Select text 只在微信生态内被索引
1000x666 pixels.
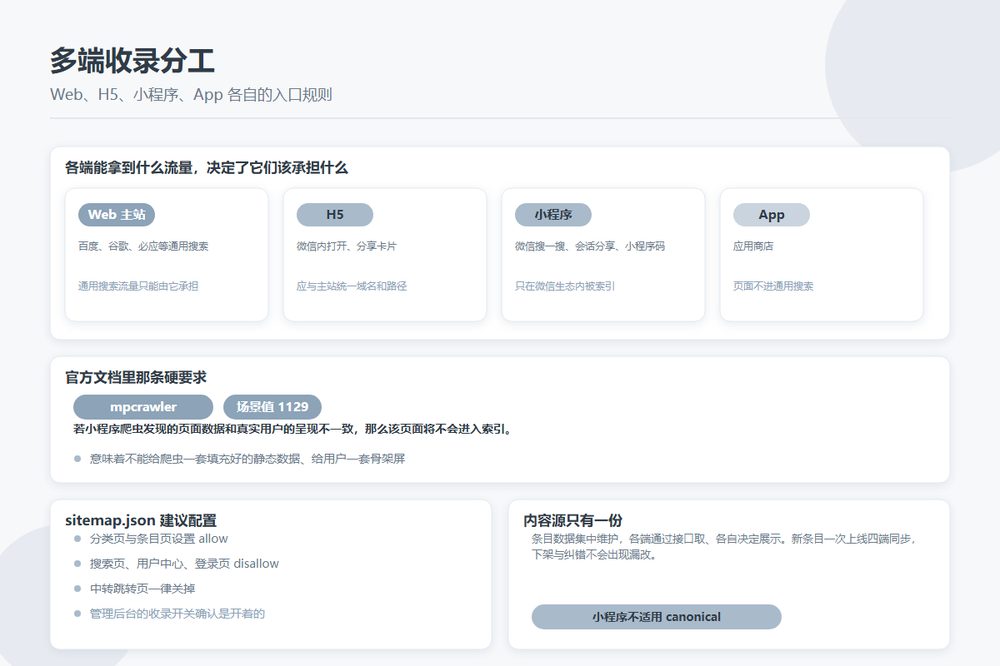(565, 286)
